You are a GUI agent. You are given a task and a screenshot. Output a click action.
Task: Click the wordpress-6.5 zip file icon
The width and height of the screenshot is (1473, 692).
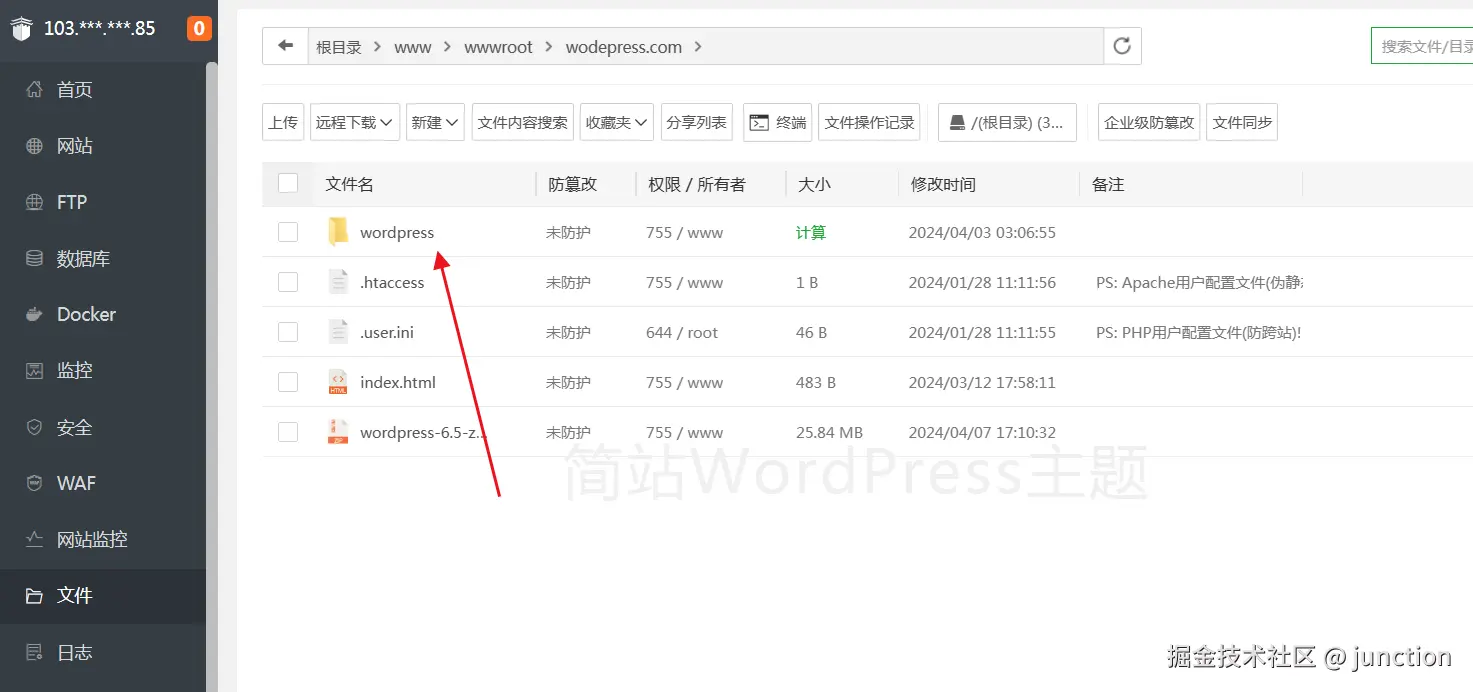[338, 432]
